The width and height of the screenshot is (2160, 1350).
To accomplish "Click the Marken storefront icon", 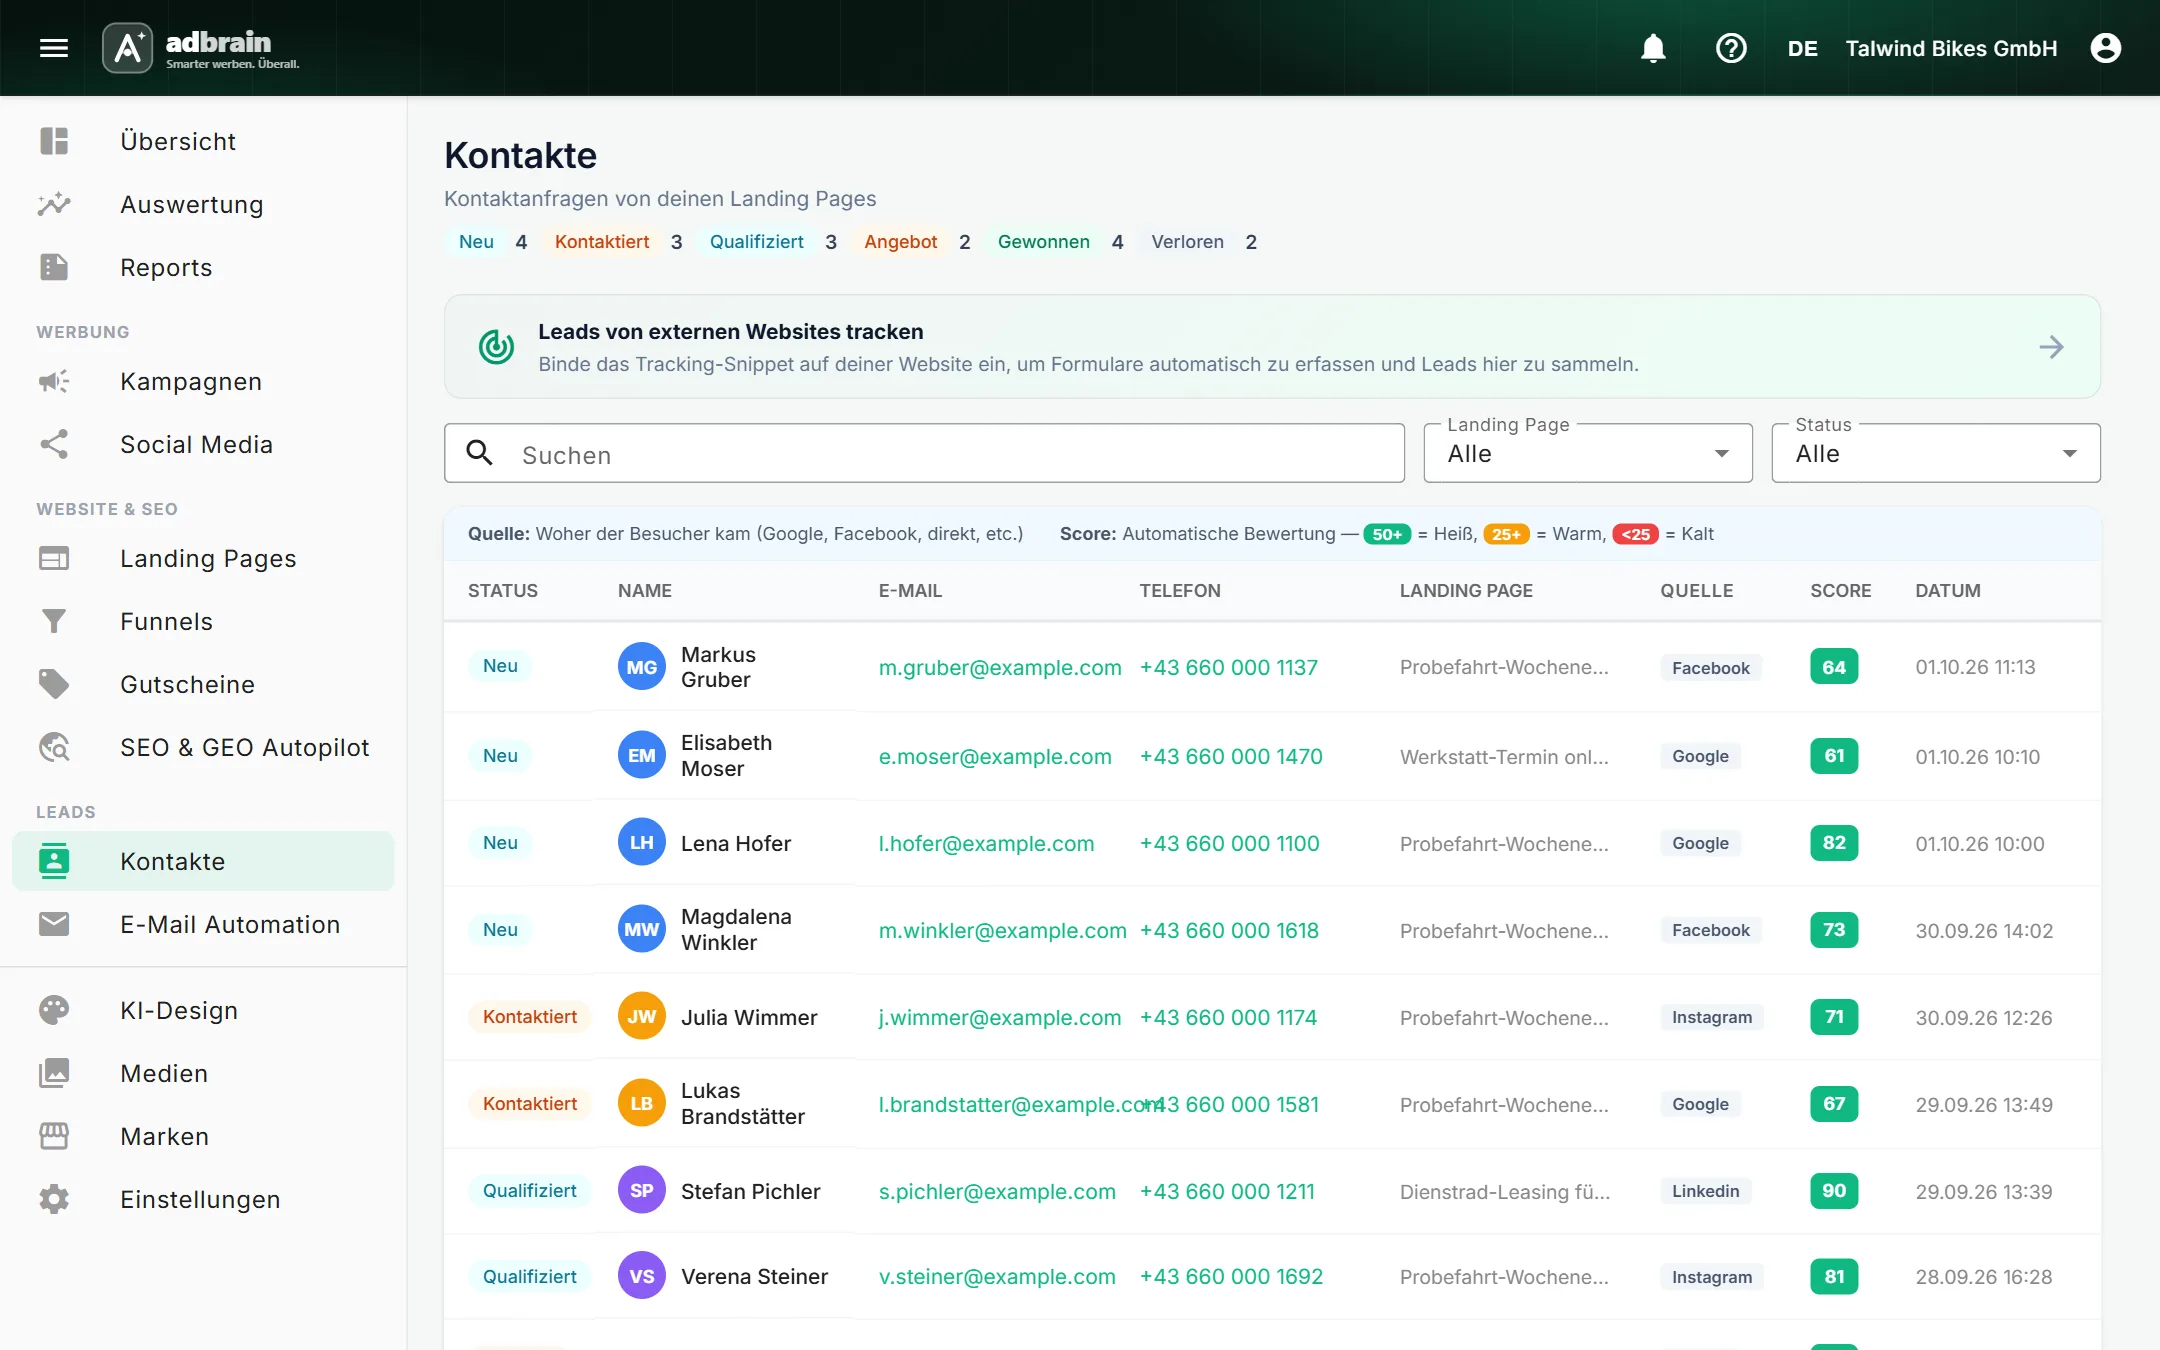I will (x=54, y=1136).
